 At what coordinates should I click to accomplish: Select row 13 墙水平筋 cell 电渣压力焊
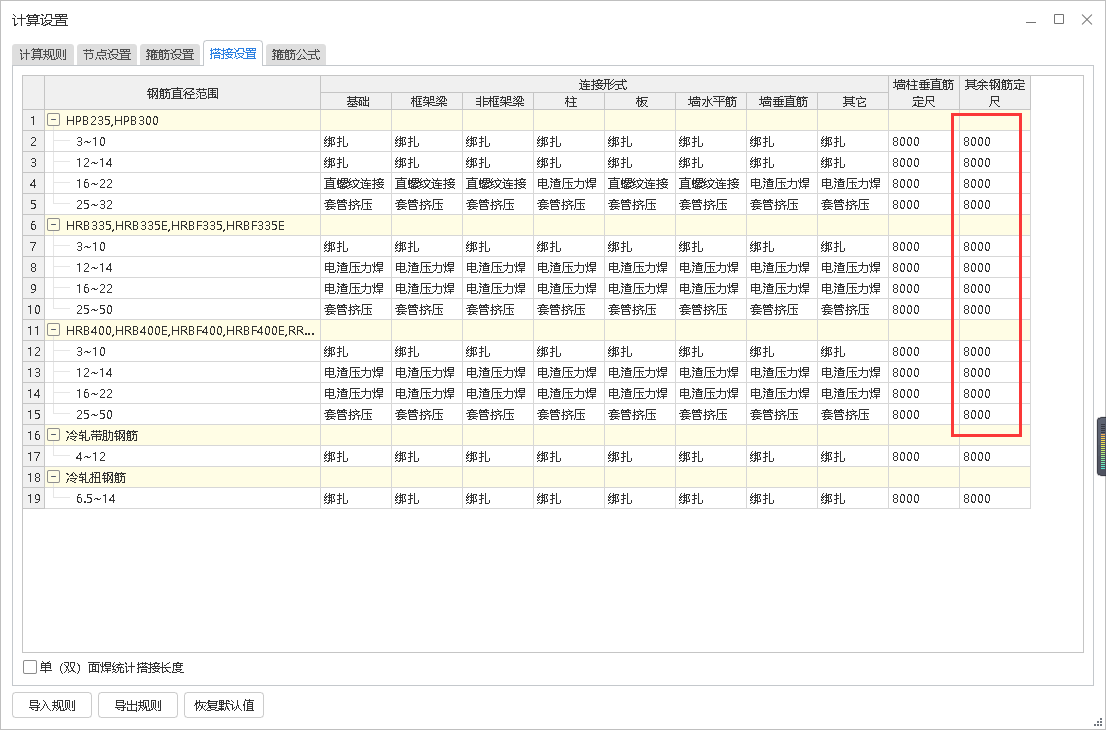(x=711, y=372)
